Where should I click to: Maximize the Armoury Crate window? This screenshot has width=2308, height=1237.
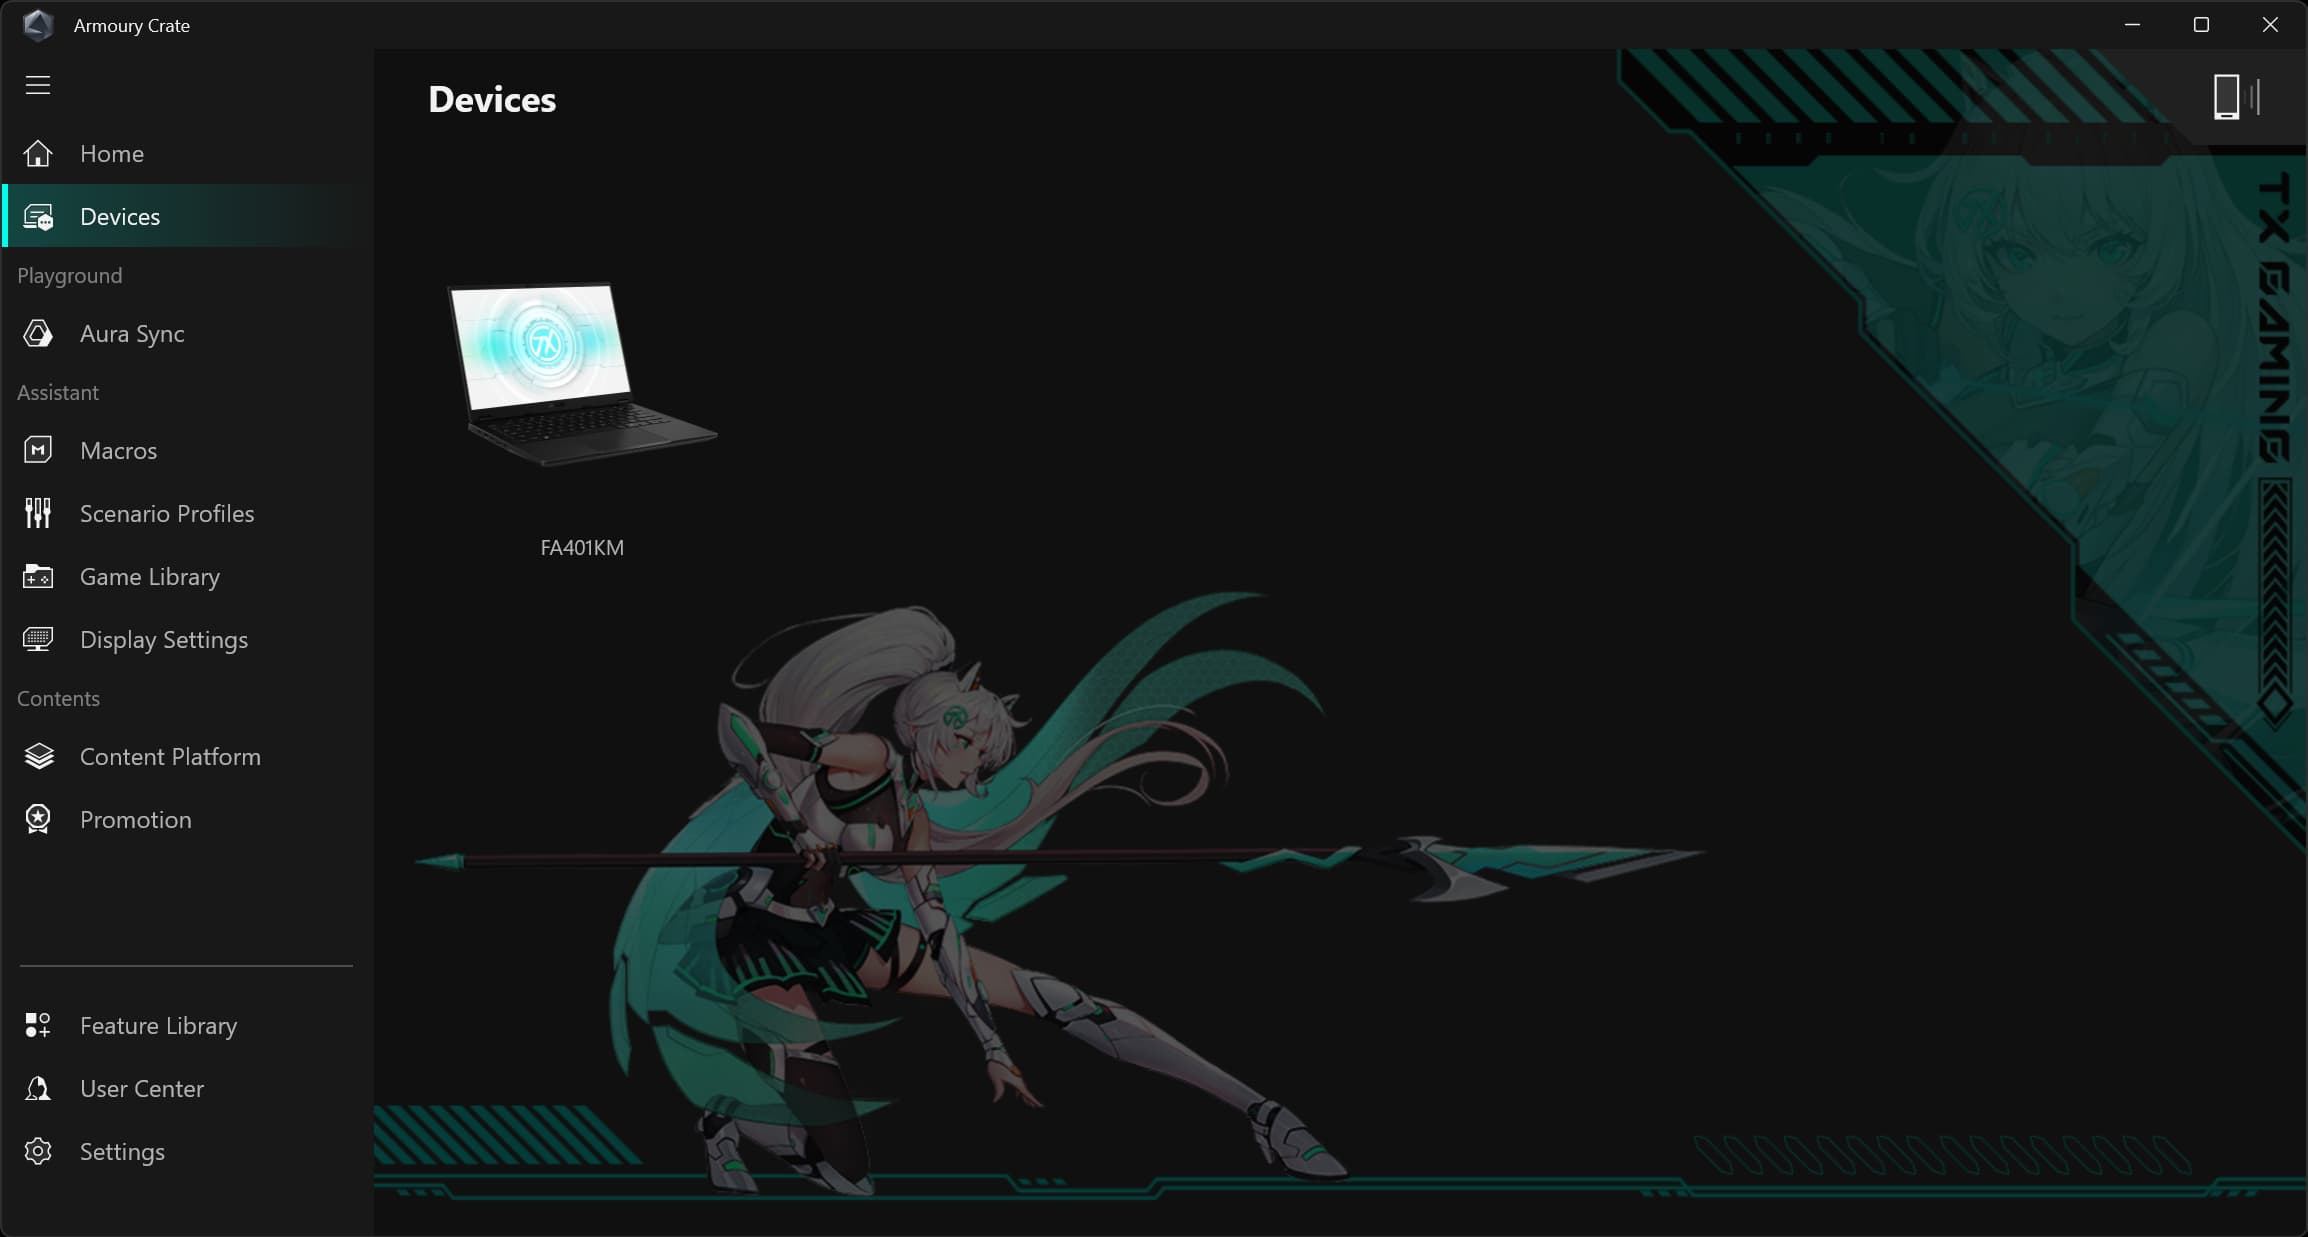tap(2201, 25)
